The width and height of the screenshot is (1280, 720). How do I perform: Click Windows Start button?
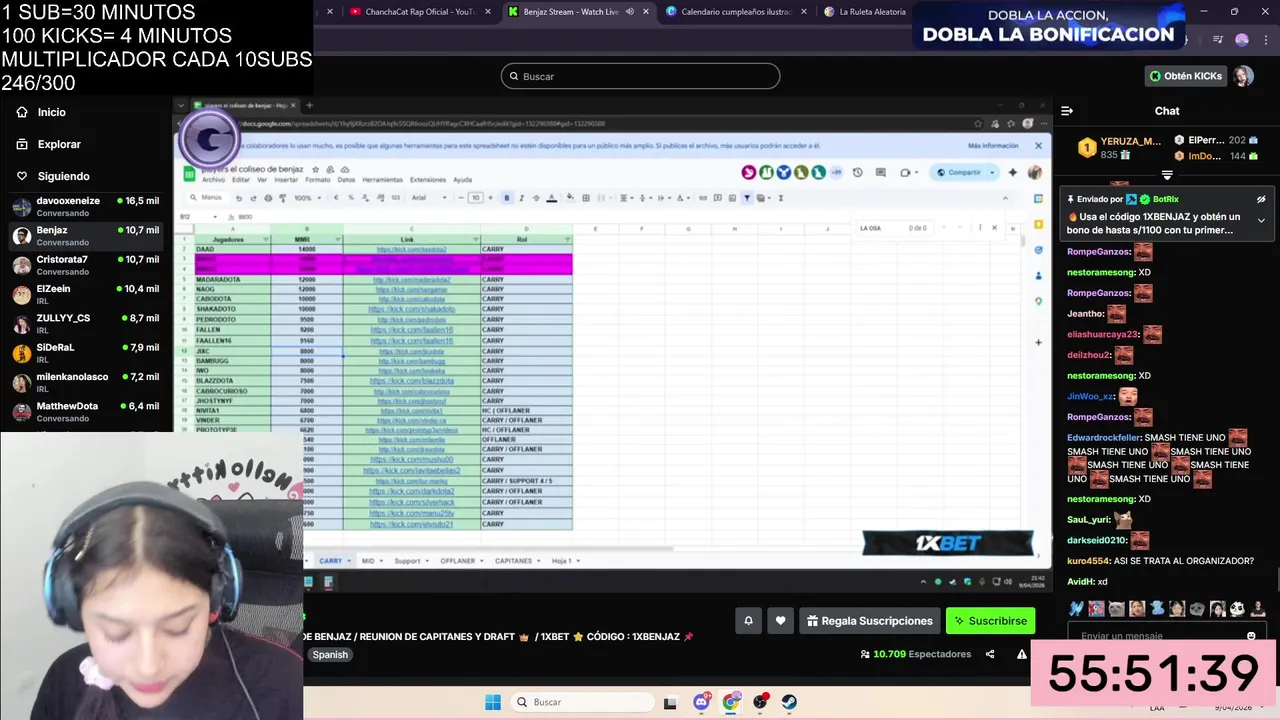pyautogui.click(x=492, y=702)
